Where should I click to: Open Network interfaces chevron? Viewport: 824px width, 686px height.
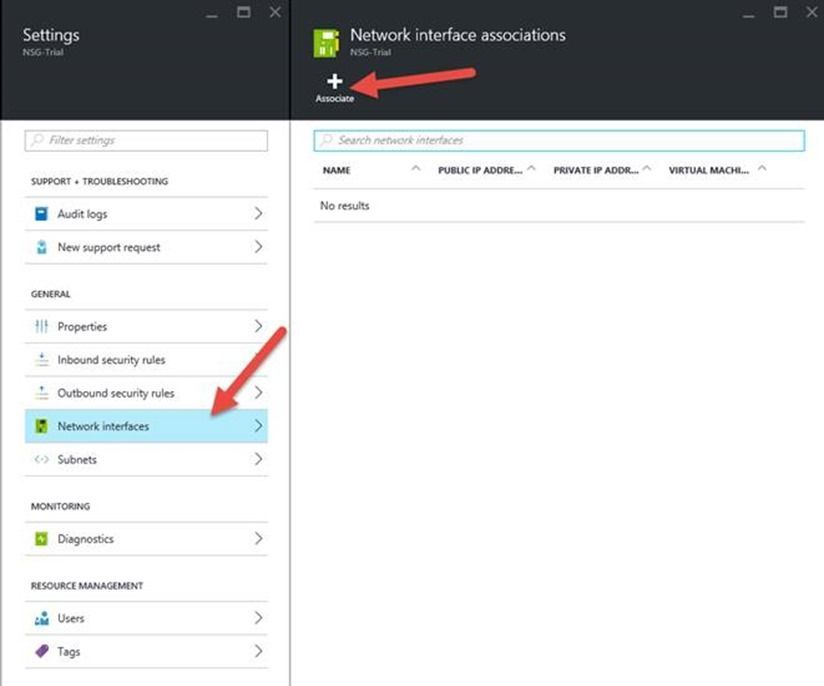pyautogui.click(x=258, y=426)
